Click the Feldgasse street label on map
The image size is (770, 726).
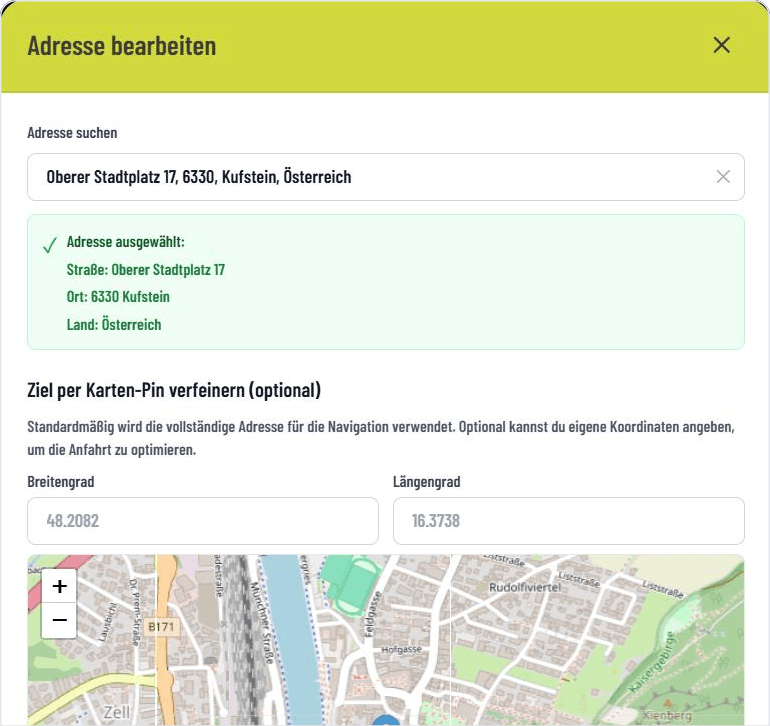(x=373, y=614)
